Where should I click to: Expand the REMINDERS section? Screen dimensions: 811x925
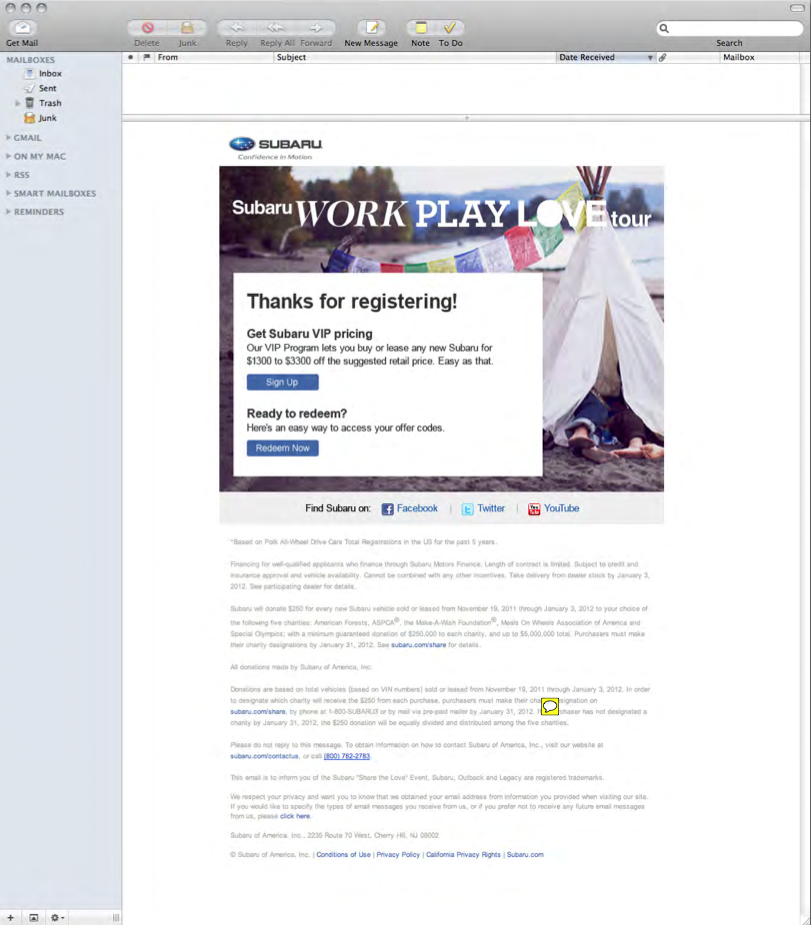point(8,212)
